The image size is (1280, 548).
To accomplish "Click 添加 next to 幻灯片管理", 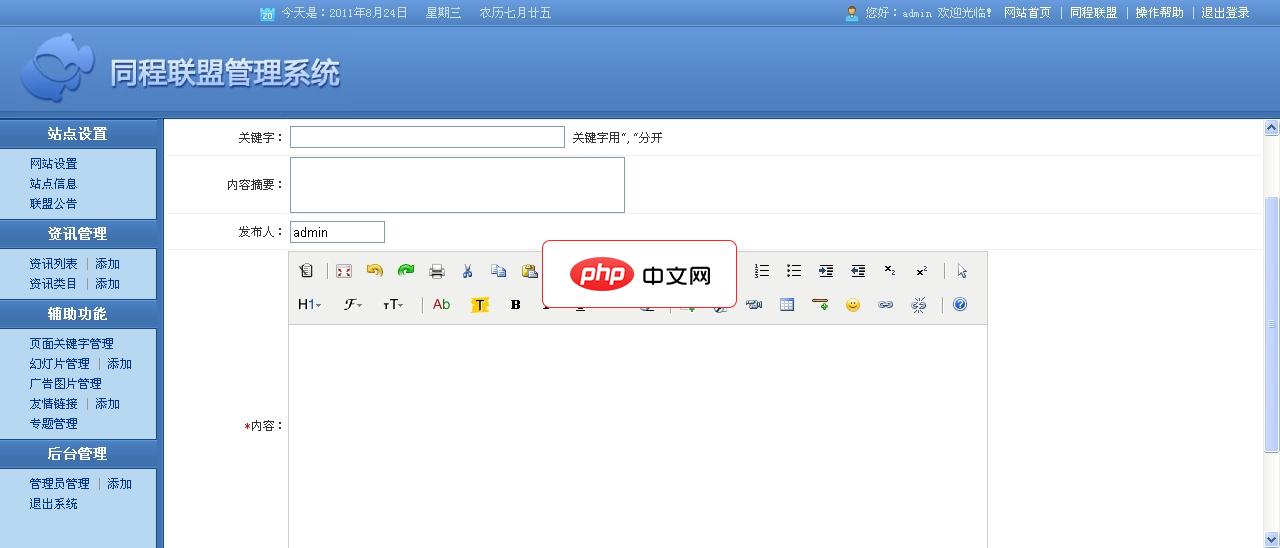I will (x=119, y=364).
